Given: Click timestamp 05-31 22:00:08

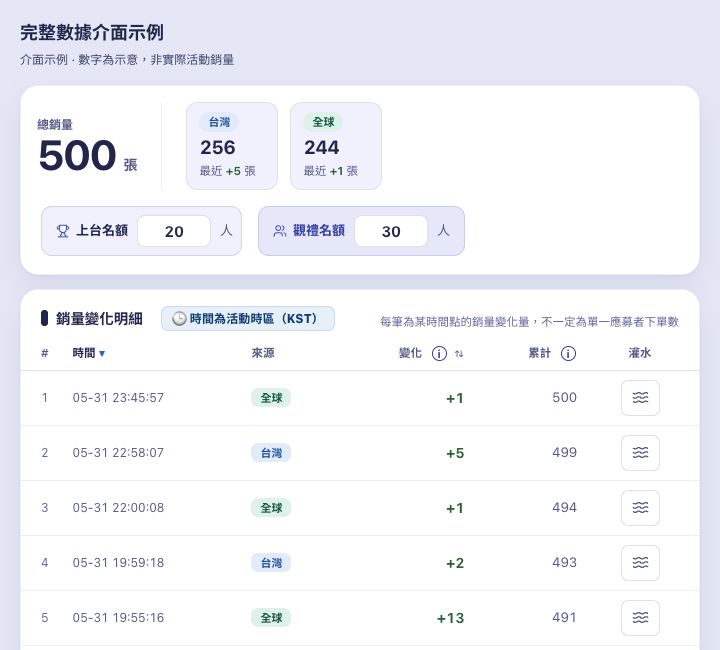Looking at the screenshot, I should point(118,508).
